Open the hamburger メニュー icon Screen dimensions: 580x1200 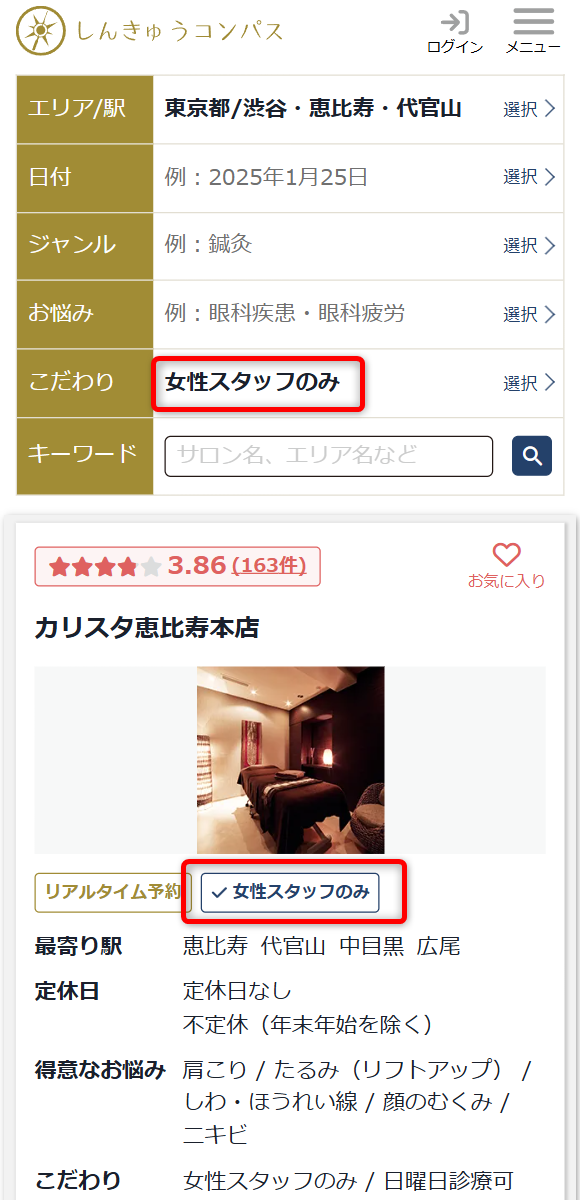point(533,31)
